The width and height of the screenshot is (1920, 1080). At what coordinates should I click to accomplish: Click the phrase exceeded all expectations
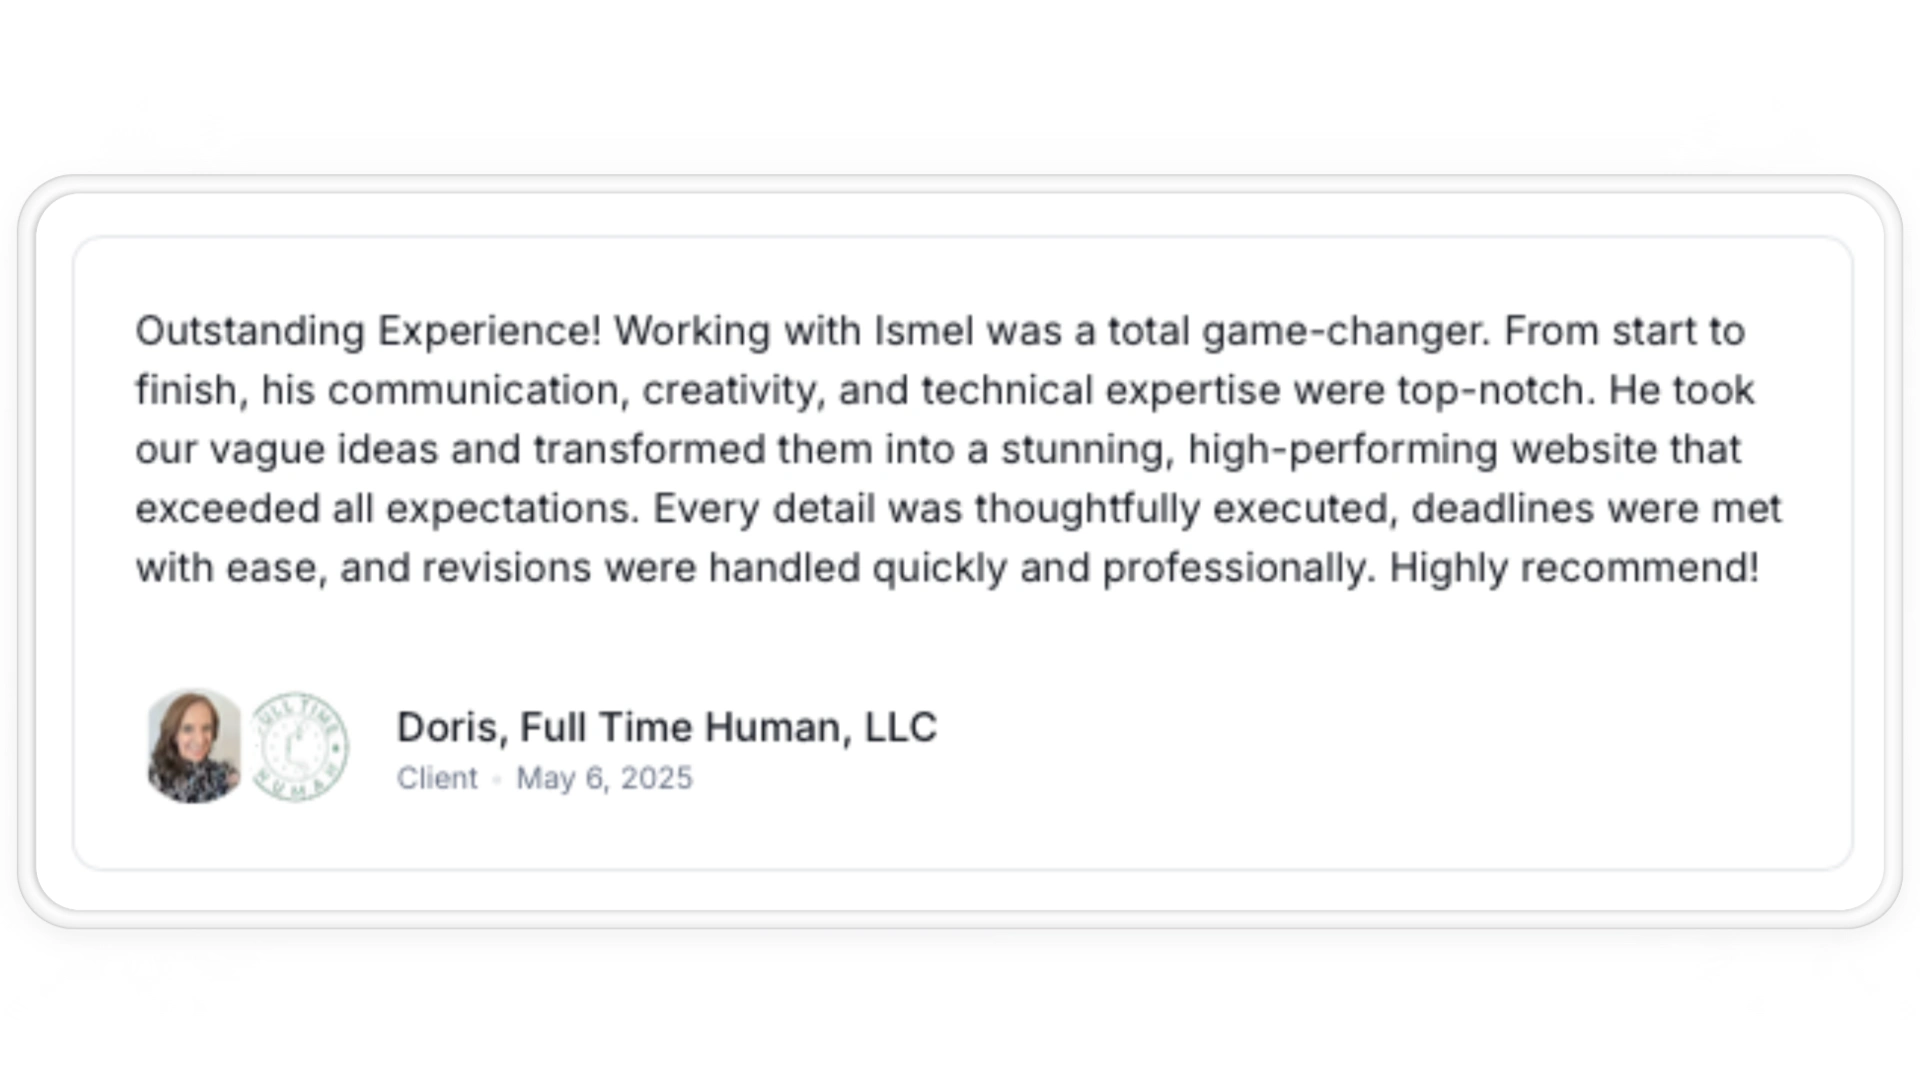coord(387,508)
